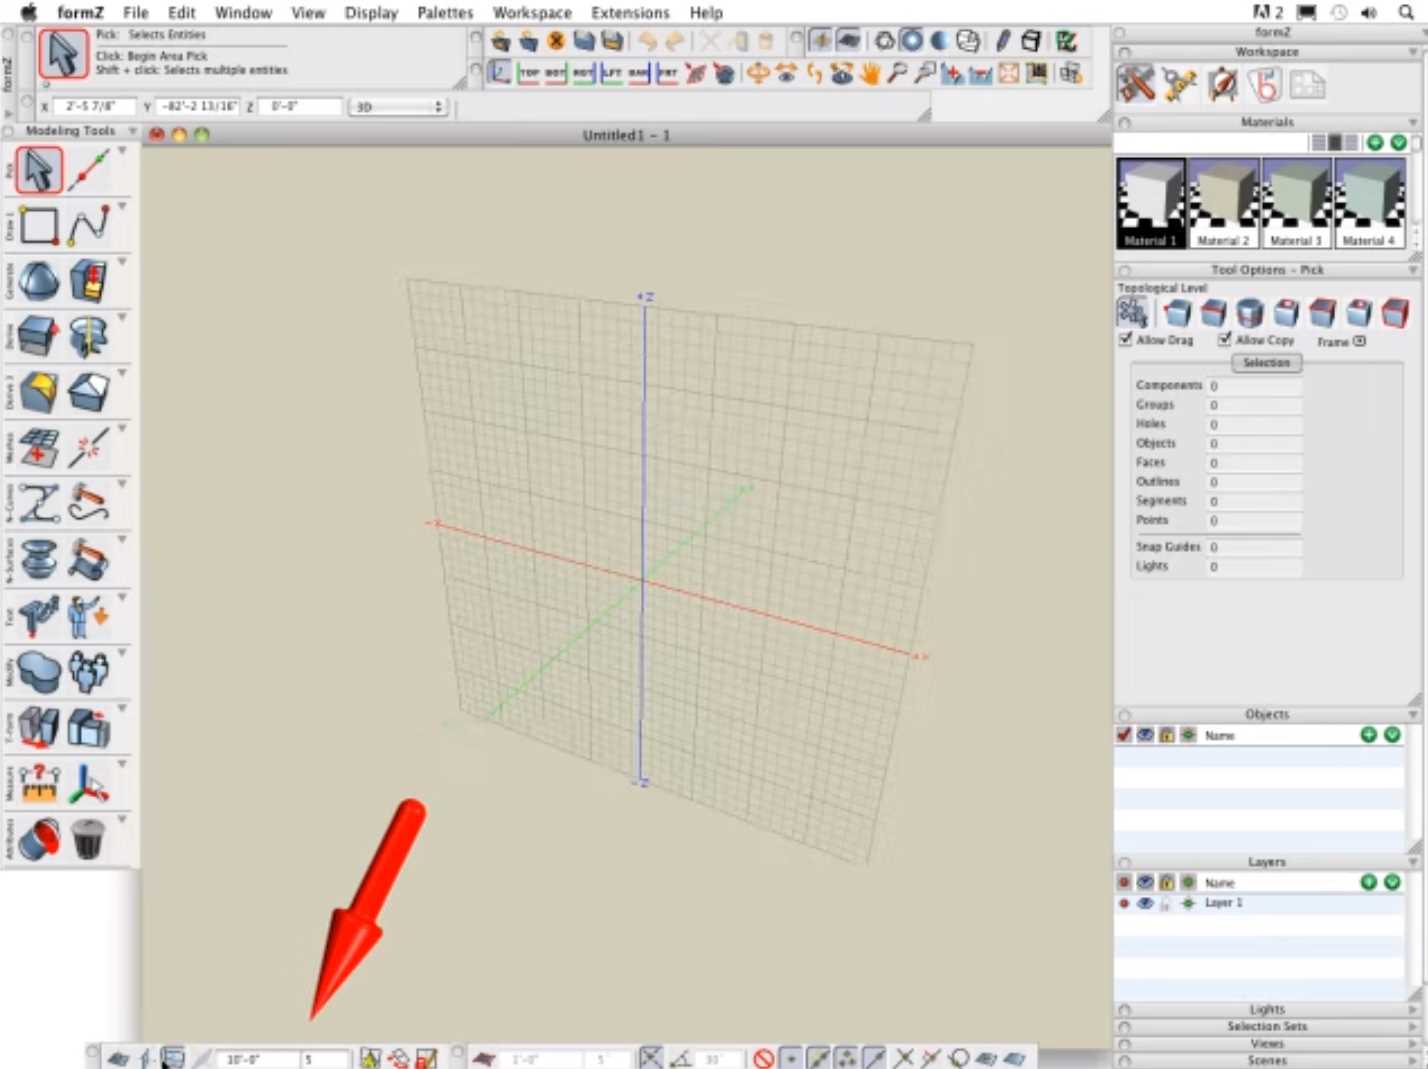This screenshot has height=1069, width=1428.
Task: Toggle the Objects panel eye column header
Action: (1145, 735)
